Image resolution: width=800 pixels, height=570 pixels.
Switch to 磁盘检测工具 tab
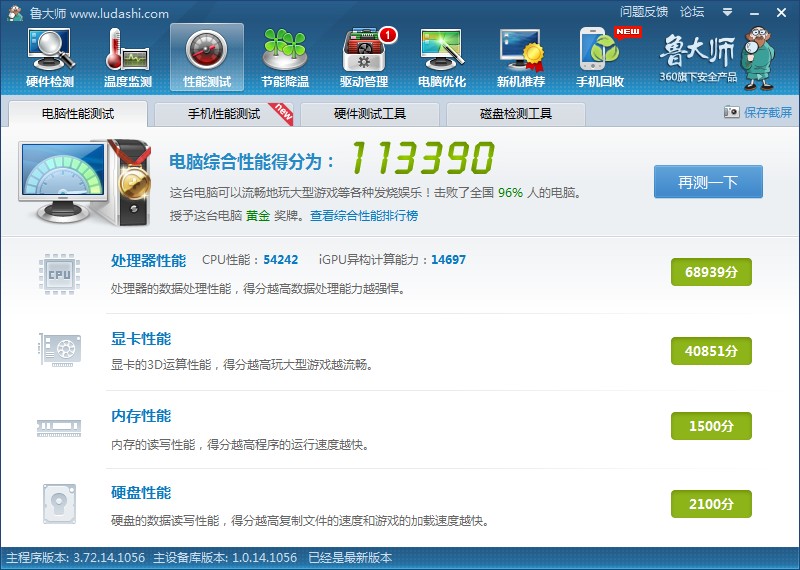515,113
